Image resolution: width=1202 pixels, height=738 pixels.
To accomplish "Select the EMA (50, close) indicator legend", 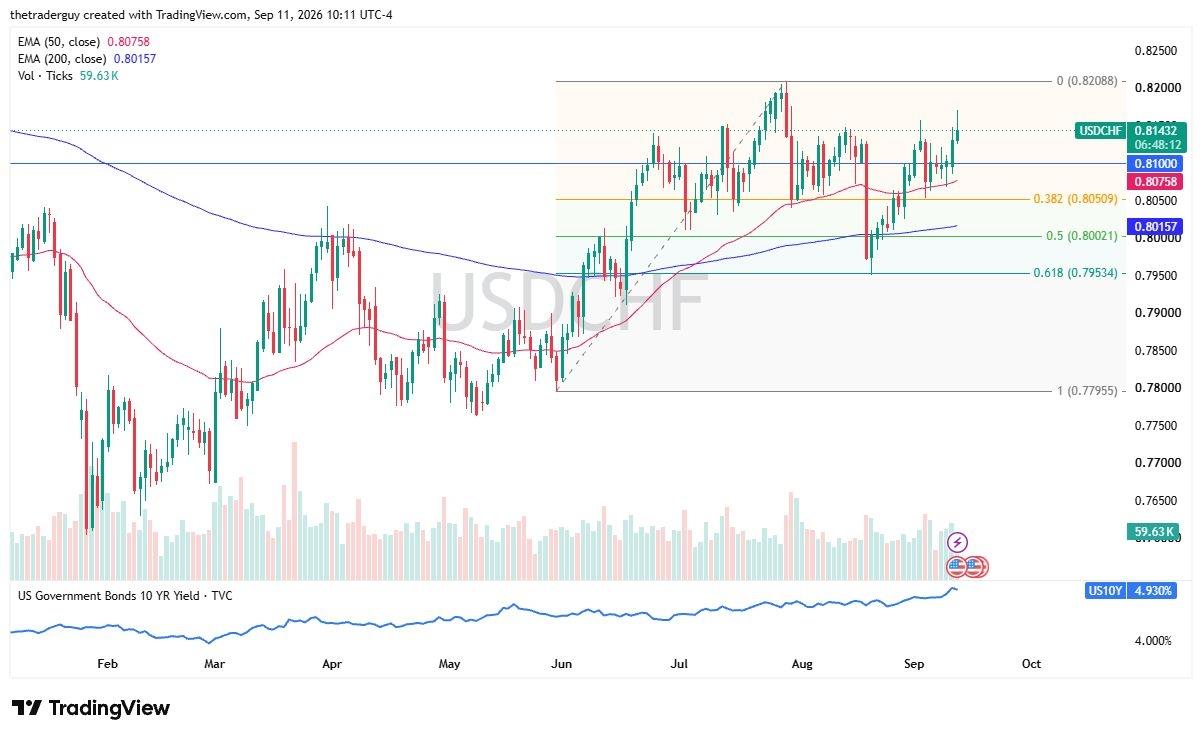I will point(86,42).
